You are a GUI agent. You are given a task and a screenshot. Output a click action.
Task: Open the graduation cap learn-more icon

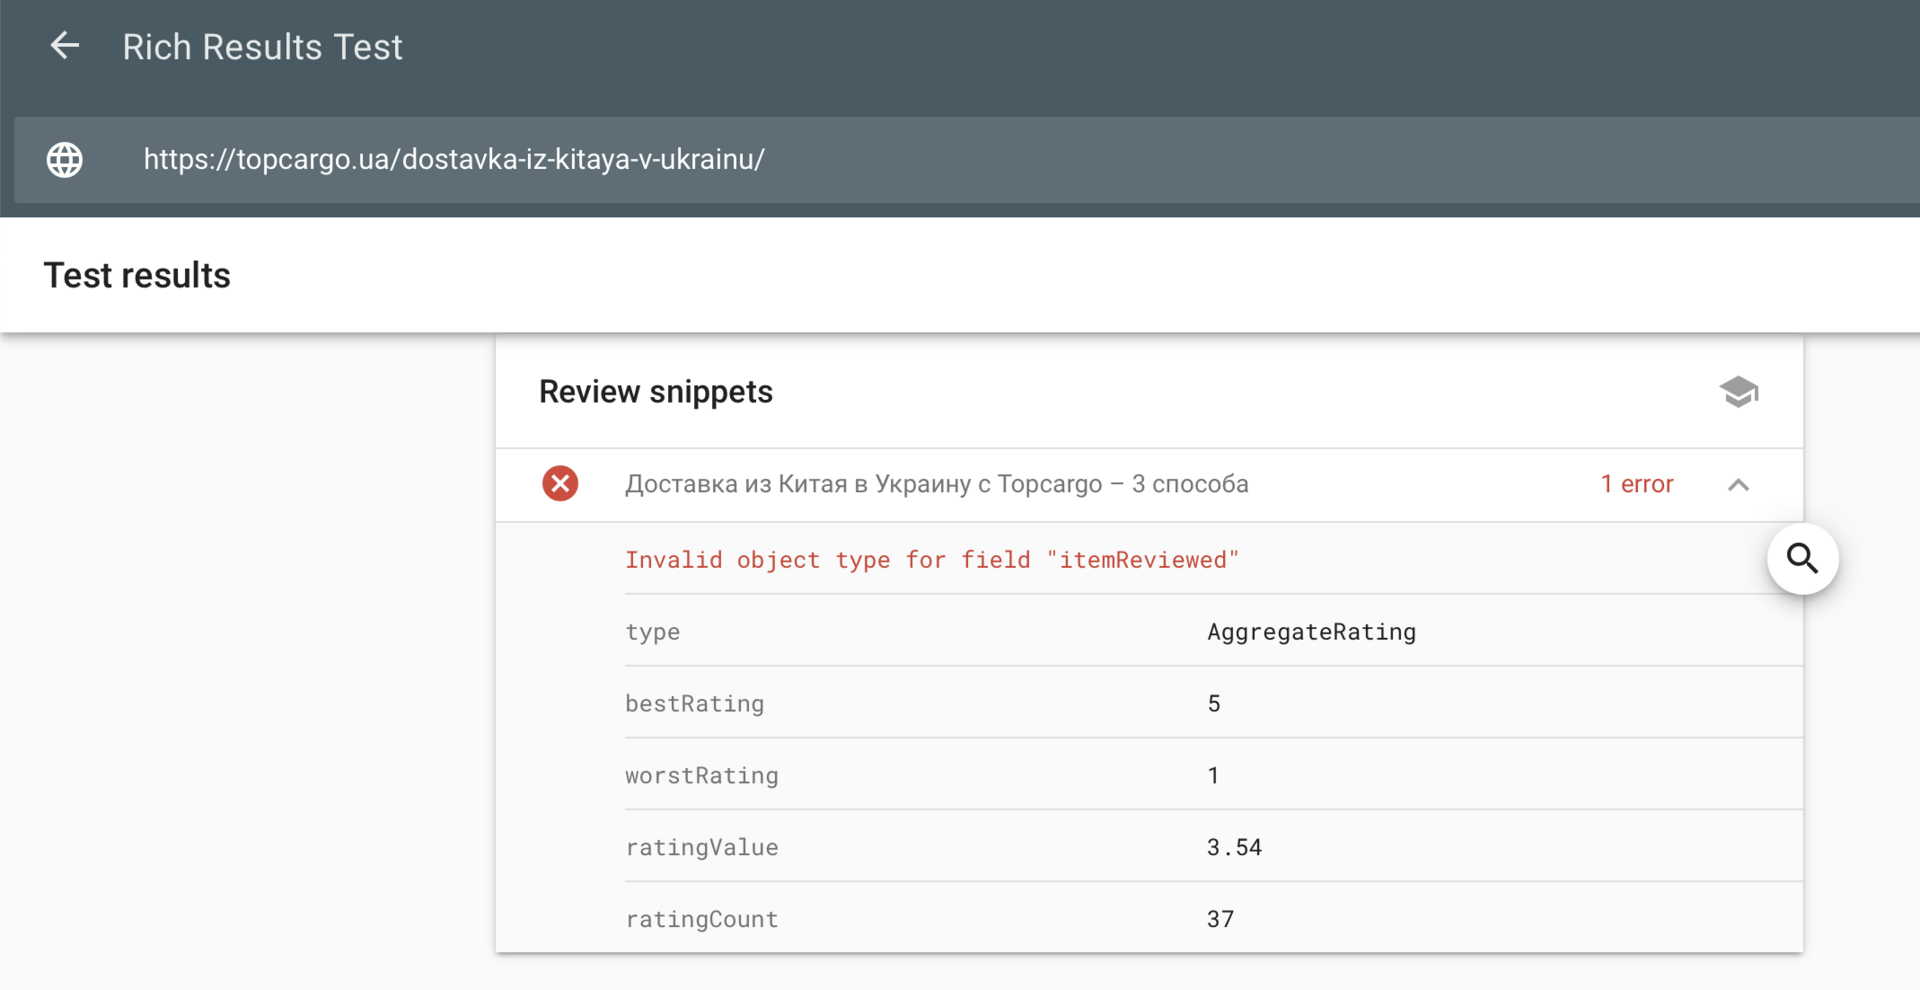click(x=1738, y=391)
